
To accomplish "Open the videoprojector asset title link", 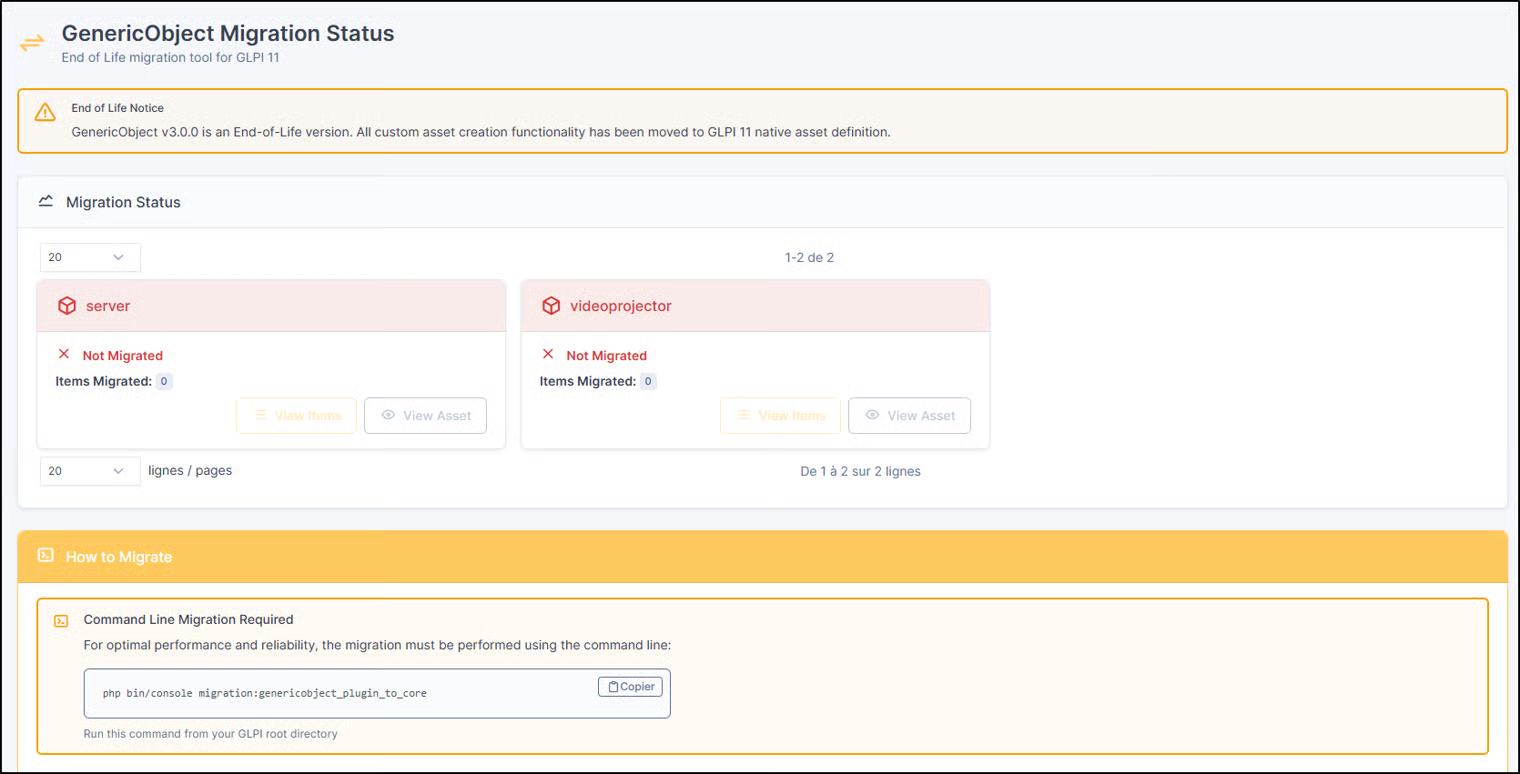I will [620, 306].
